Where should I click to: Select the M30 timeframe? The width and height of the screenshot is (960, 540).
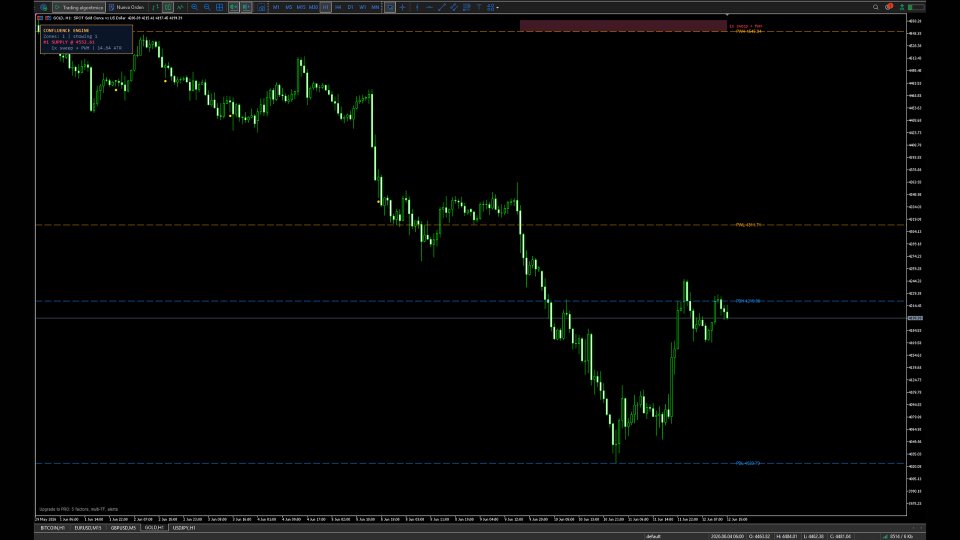pos(313,7)
